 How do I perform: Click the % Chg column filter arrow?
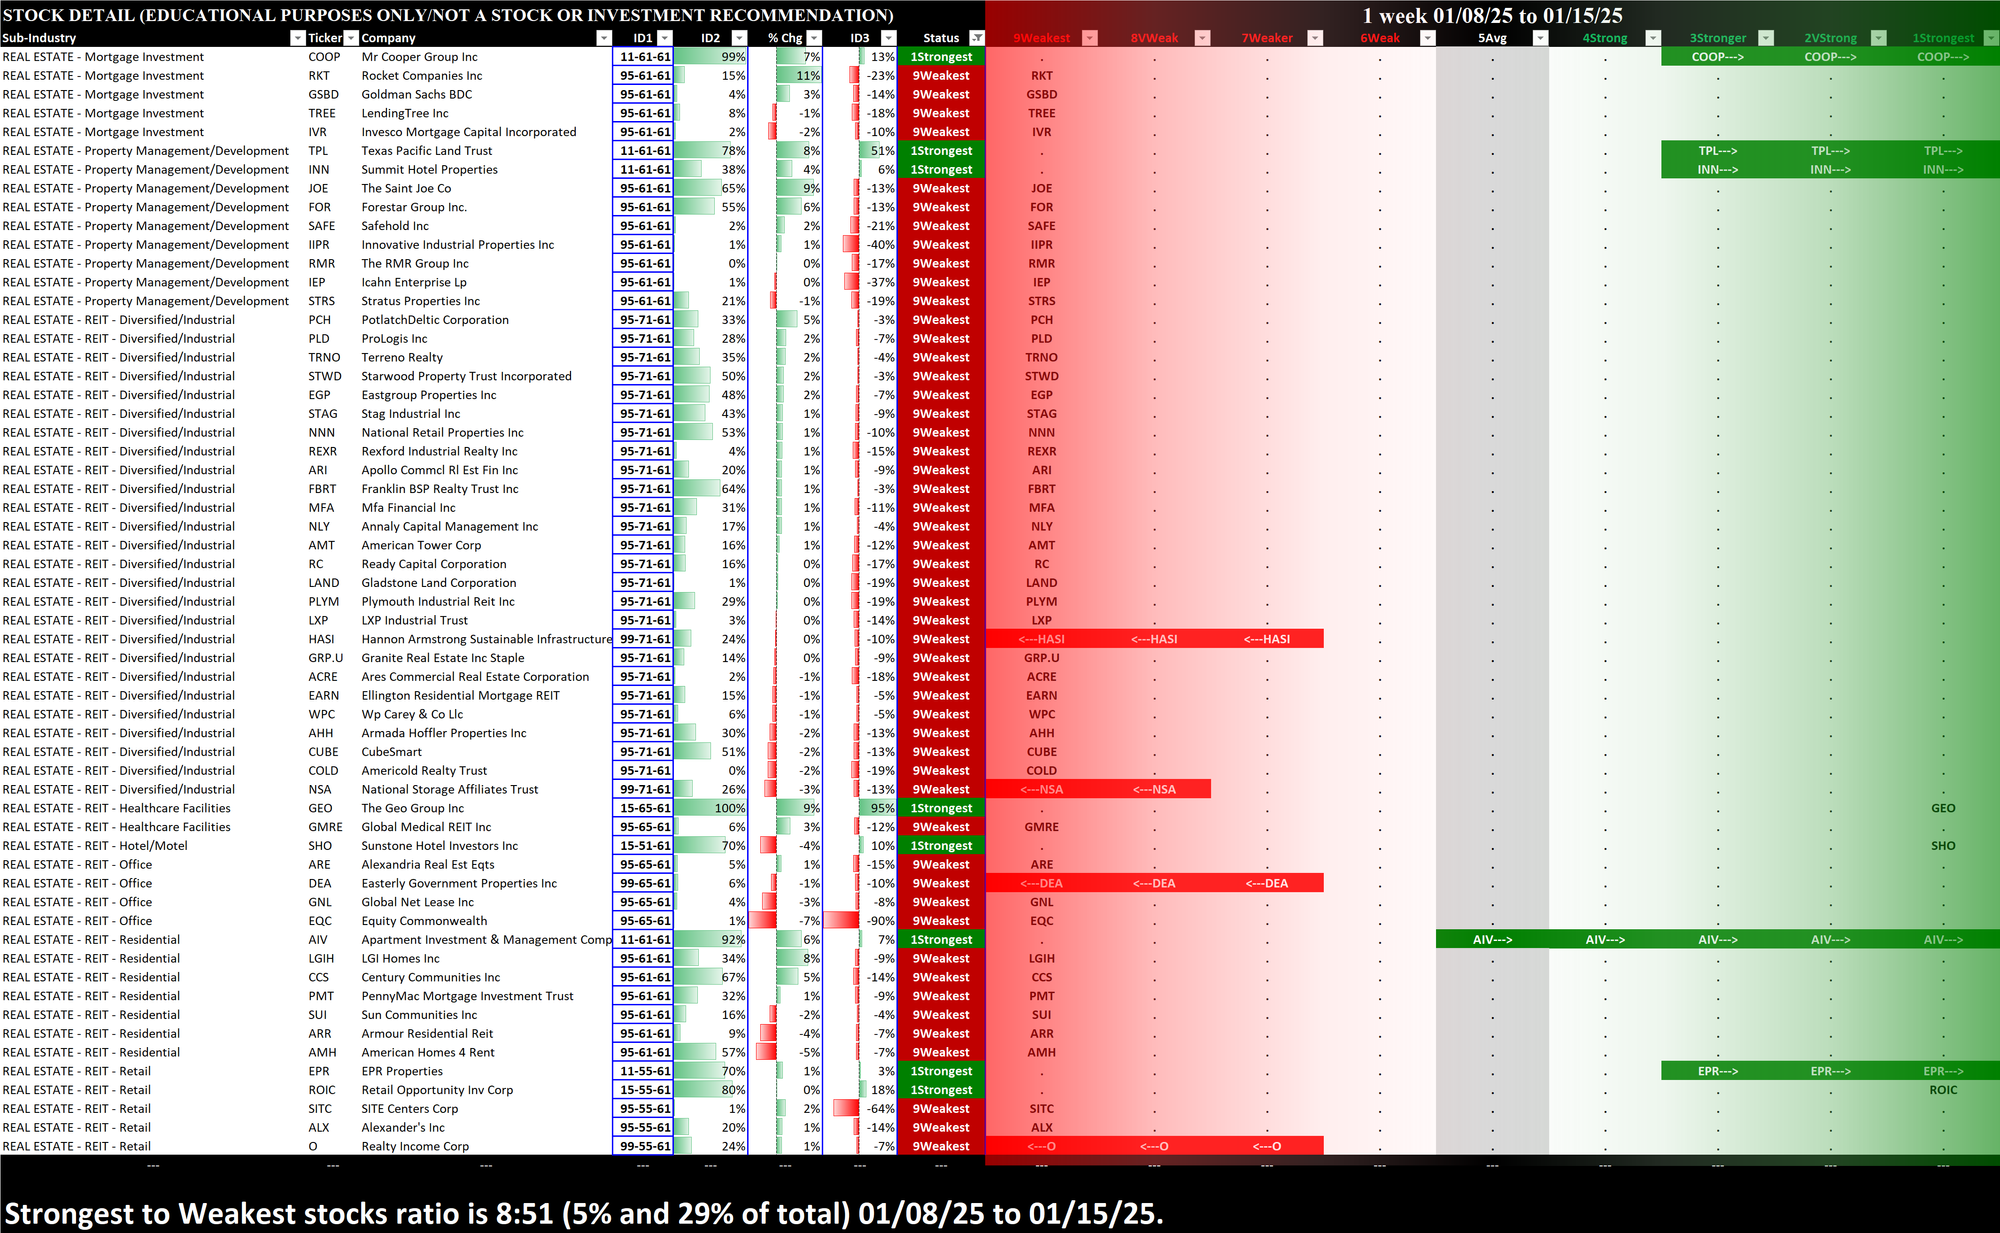tap(814, 38)
